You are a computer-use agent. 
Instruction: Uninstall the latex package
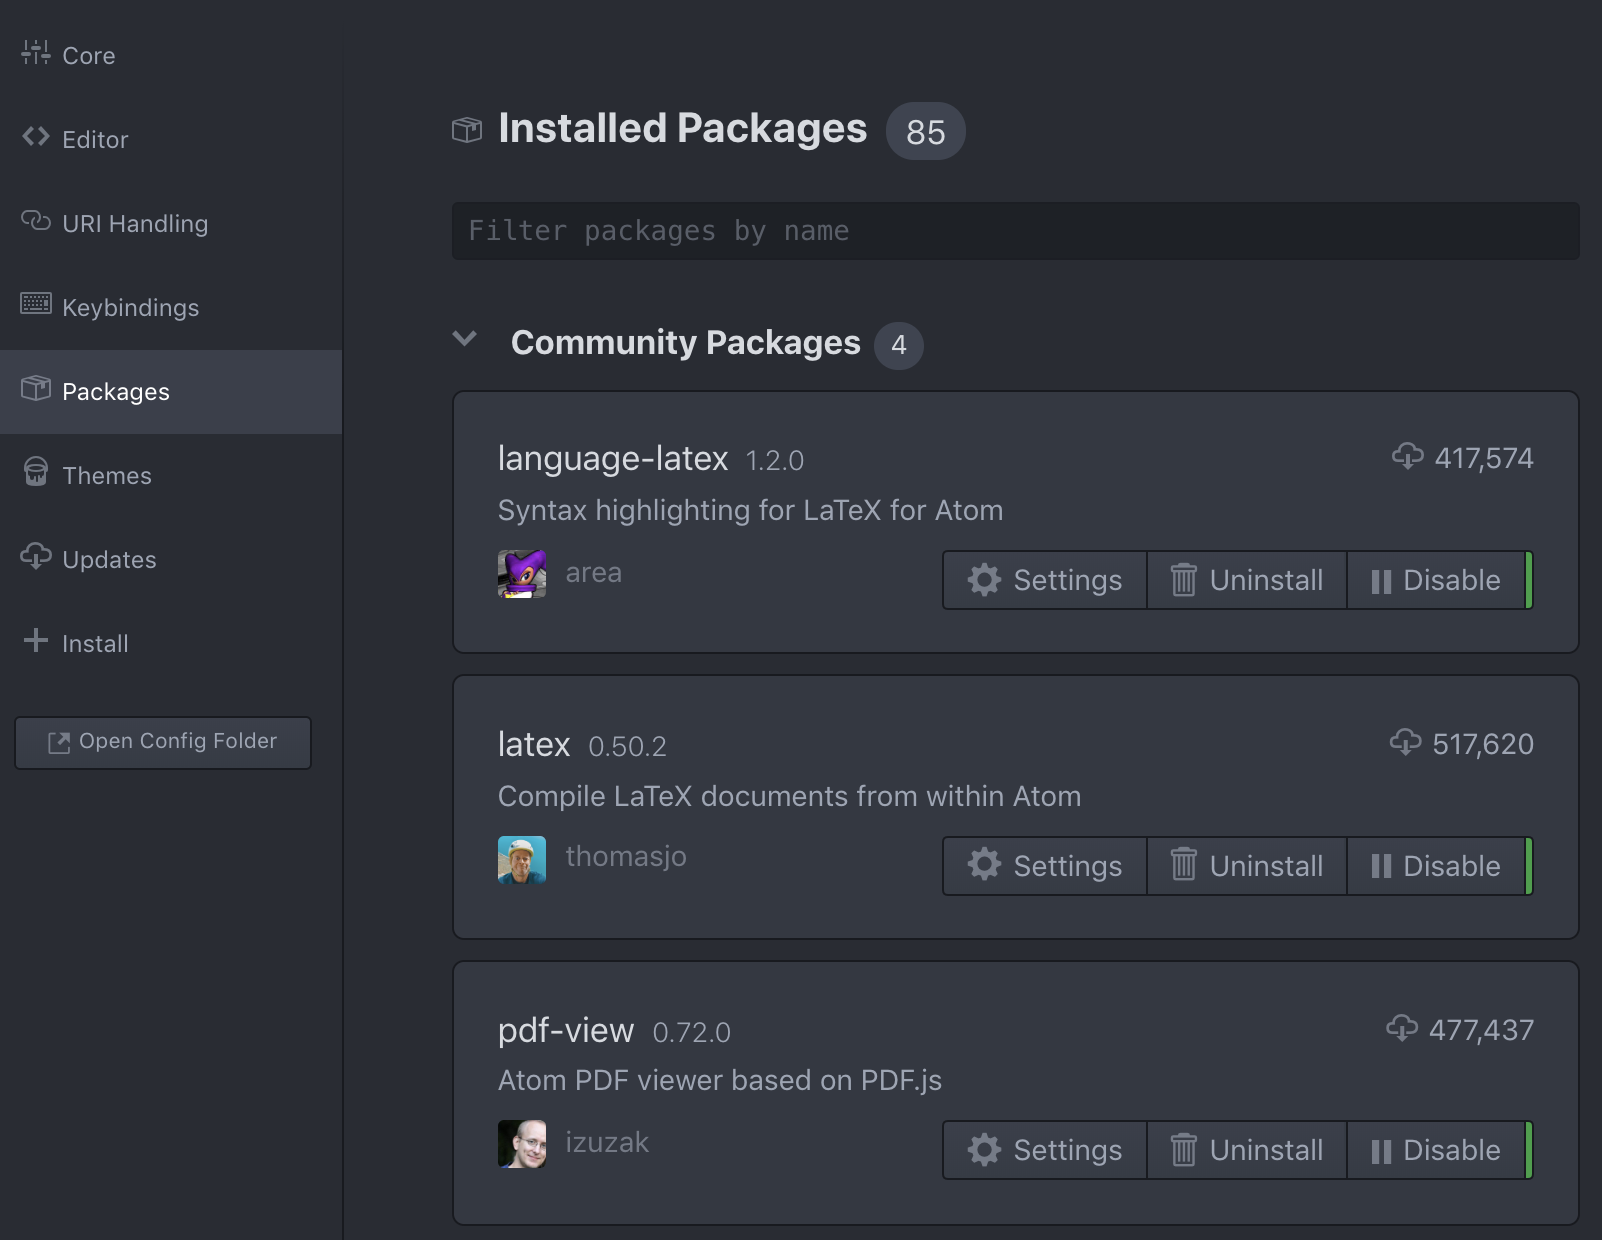[x=1247, y=866]
